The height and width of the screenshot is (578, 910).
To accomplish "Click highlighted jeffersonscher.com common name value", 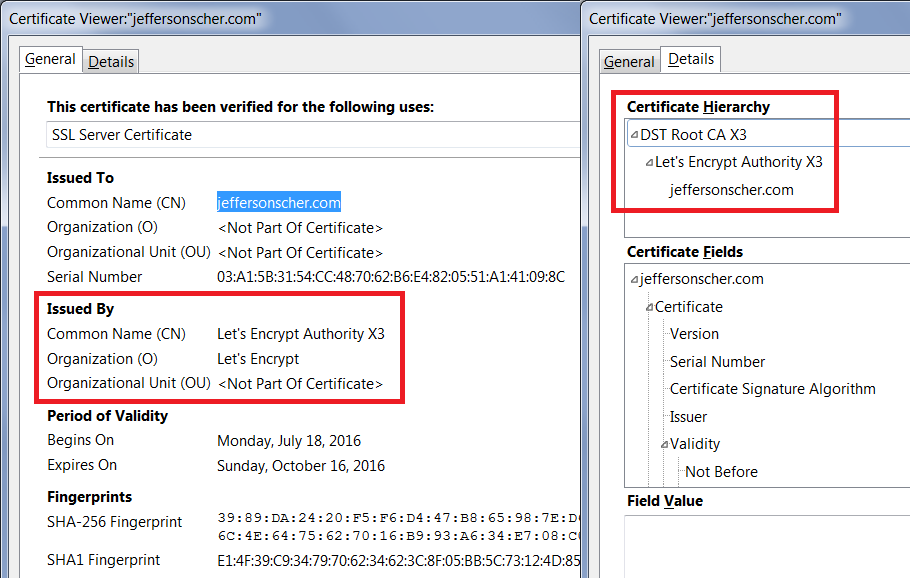I will click(279, 203).
